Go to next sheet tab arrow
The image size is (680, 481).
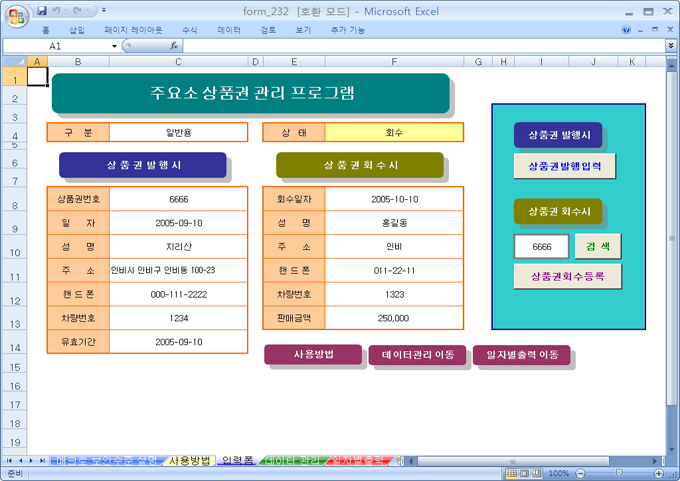click(31, 461)
